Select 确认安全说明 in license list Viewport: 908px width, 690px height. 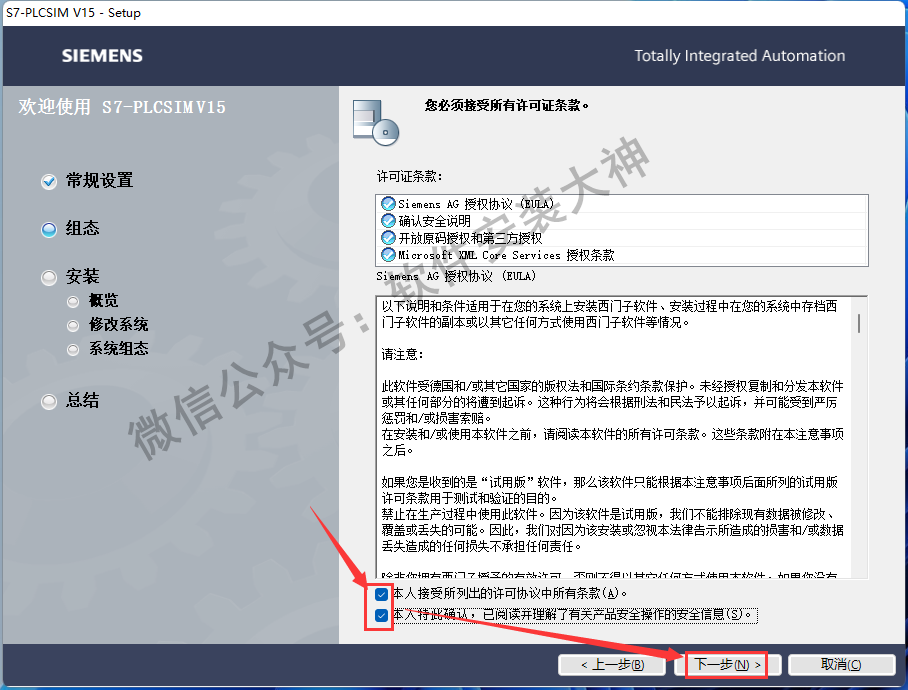[622, 221]
